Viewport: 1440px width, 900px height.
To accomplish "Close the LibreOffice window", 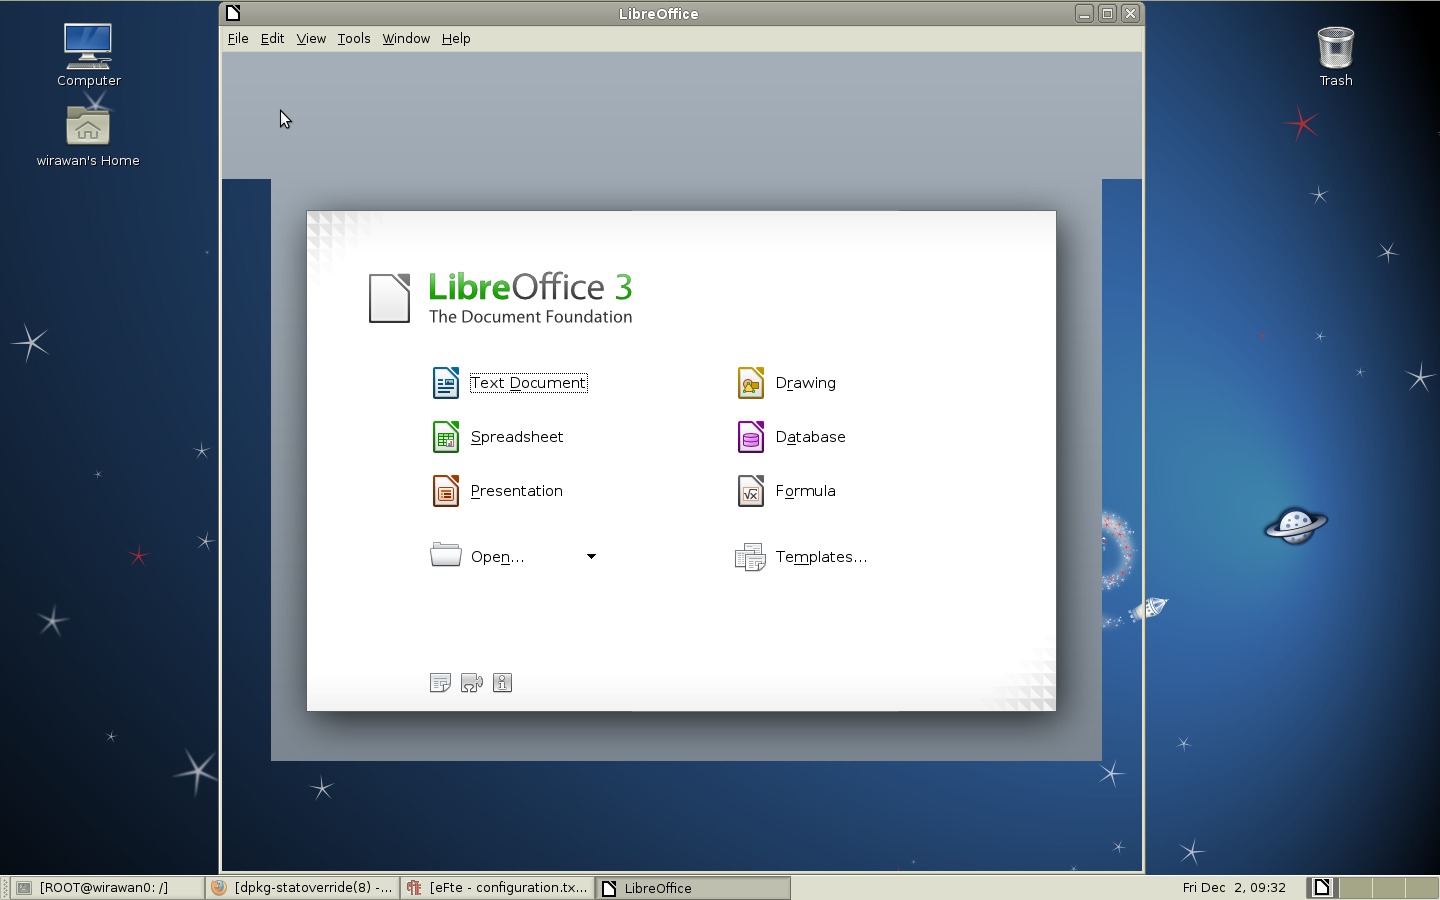I will 1130,13.
